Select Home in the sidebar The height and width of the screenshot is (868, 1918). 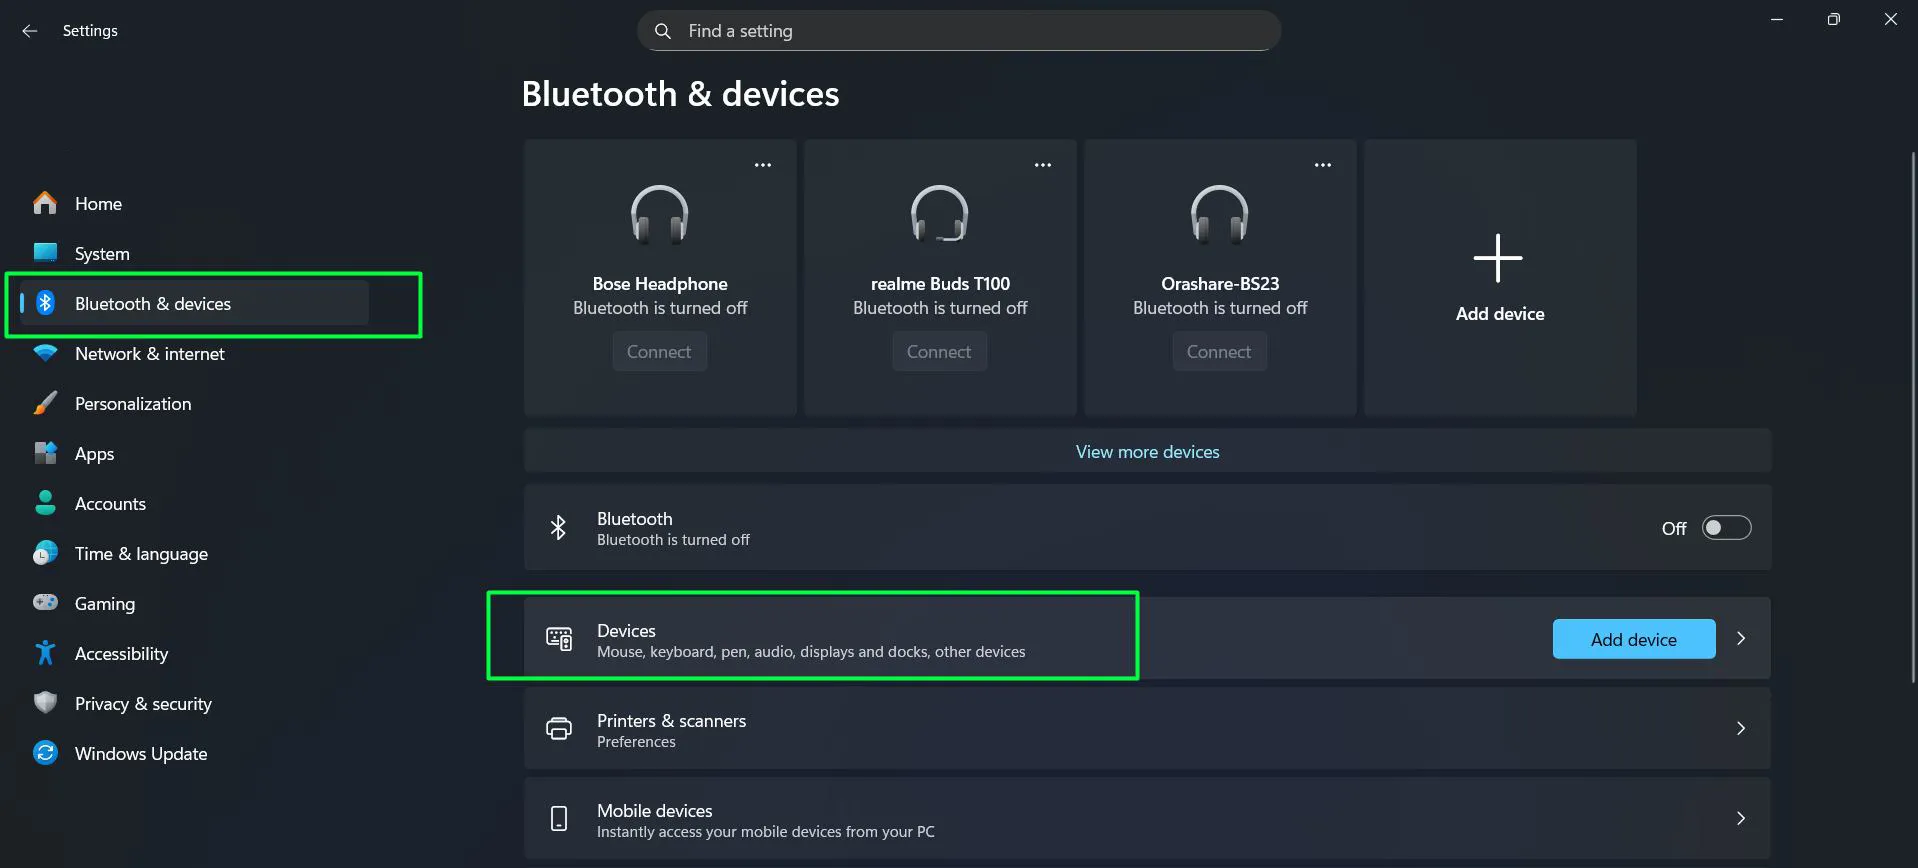click(195, 203)
